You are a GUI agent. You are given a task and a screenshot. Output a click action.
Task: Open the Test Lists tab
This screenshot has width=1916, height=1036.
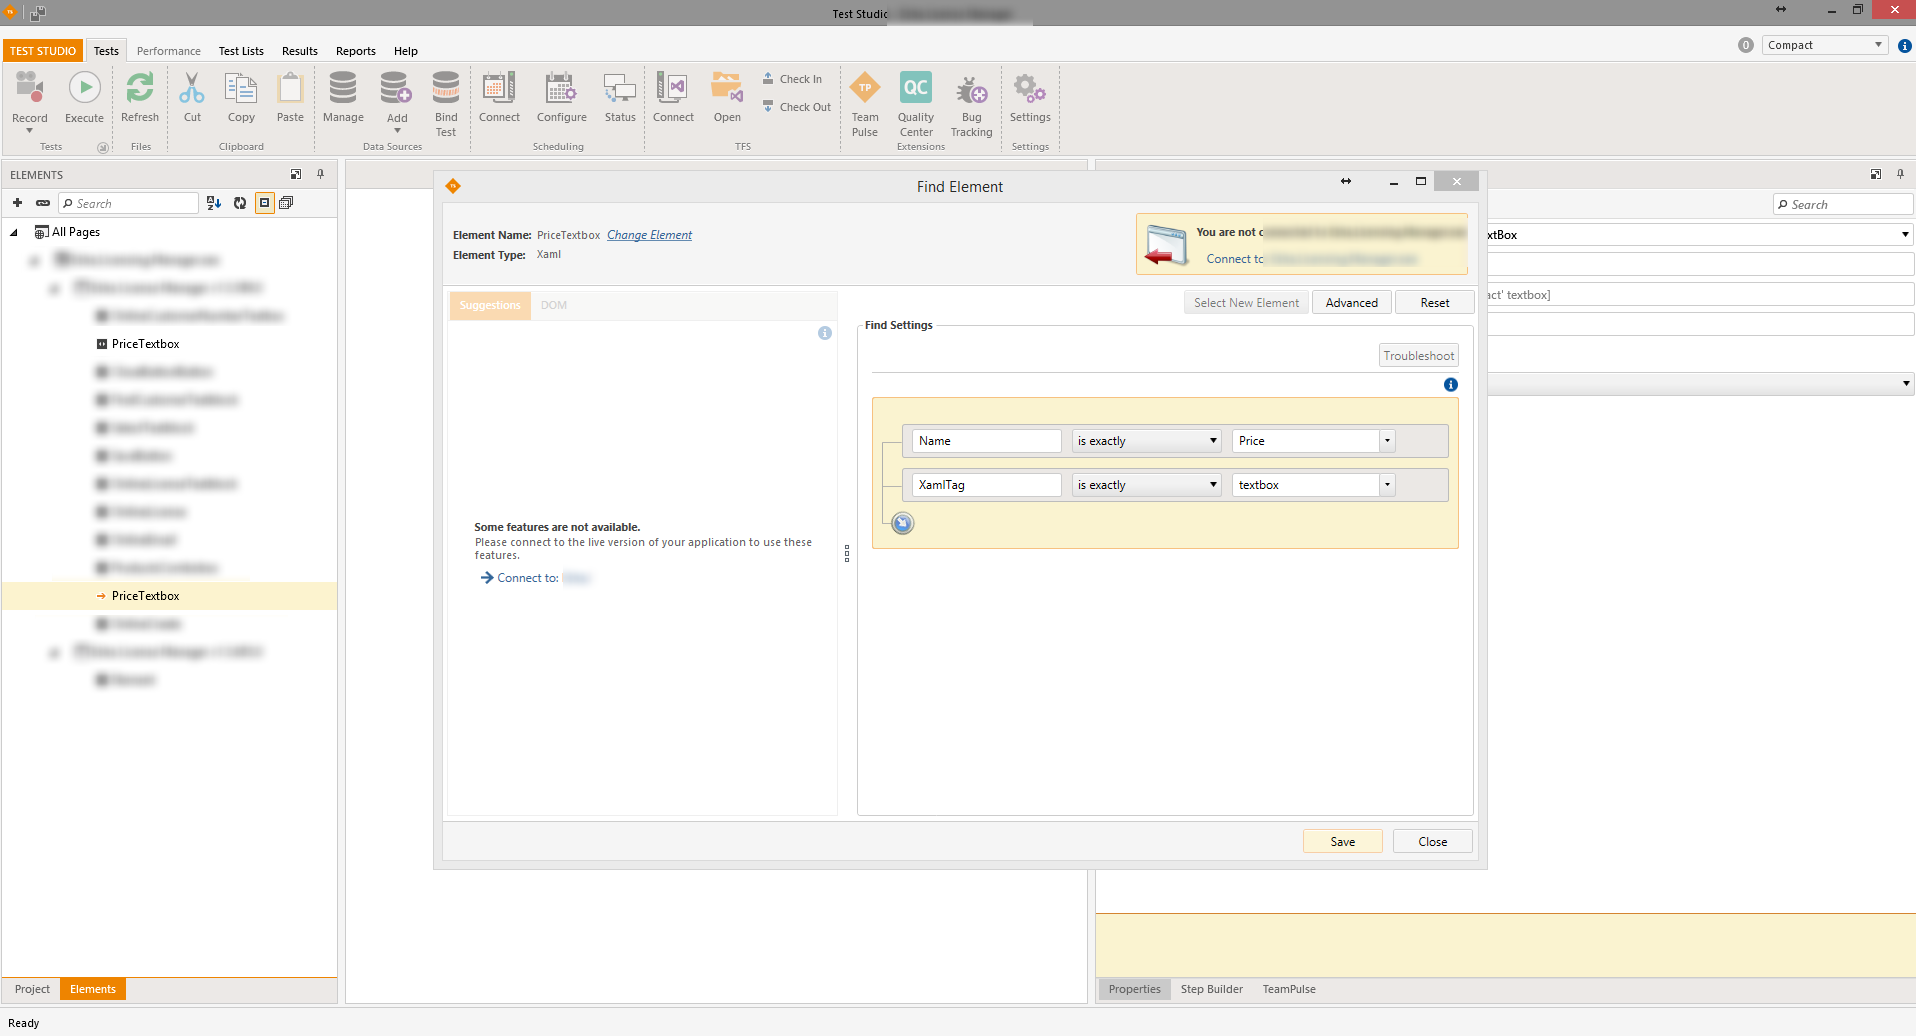click(241, 51)
